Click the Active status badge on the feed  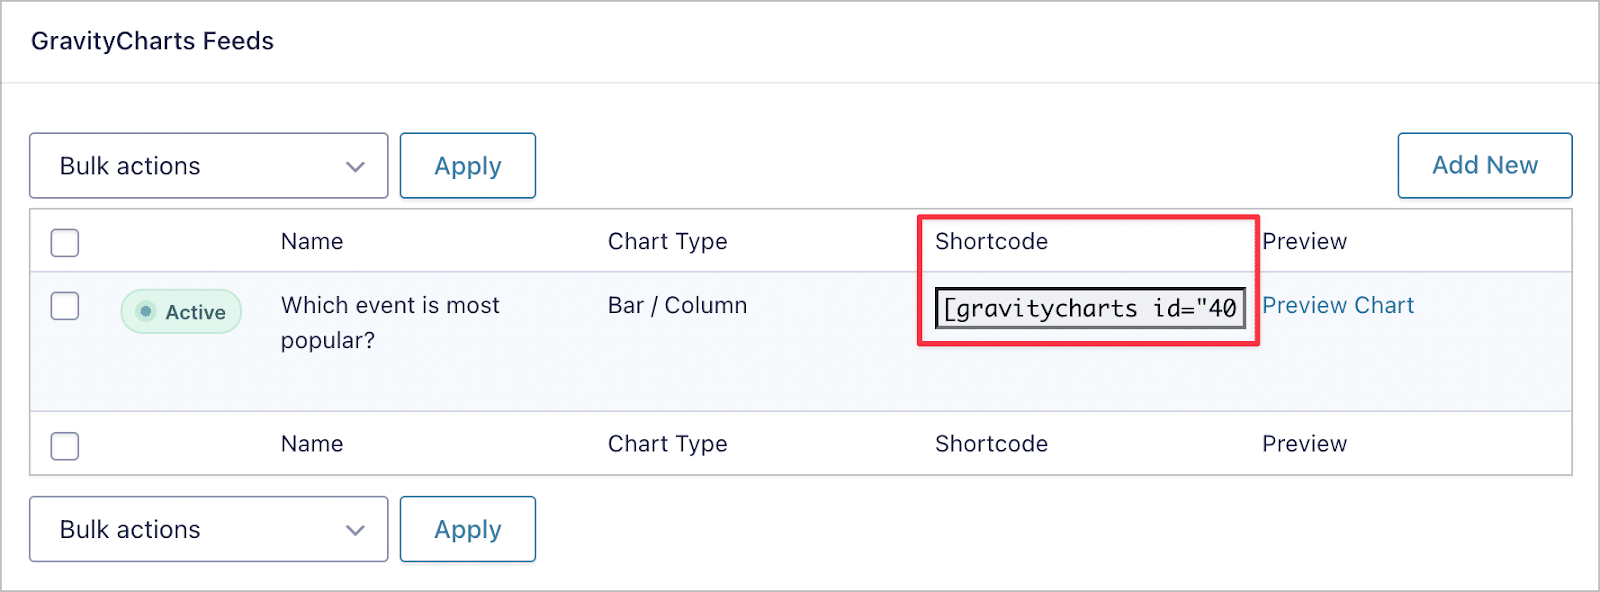181,311
